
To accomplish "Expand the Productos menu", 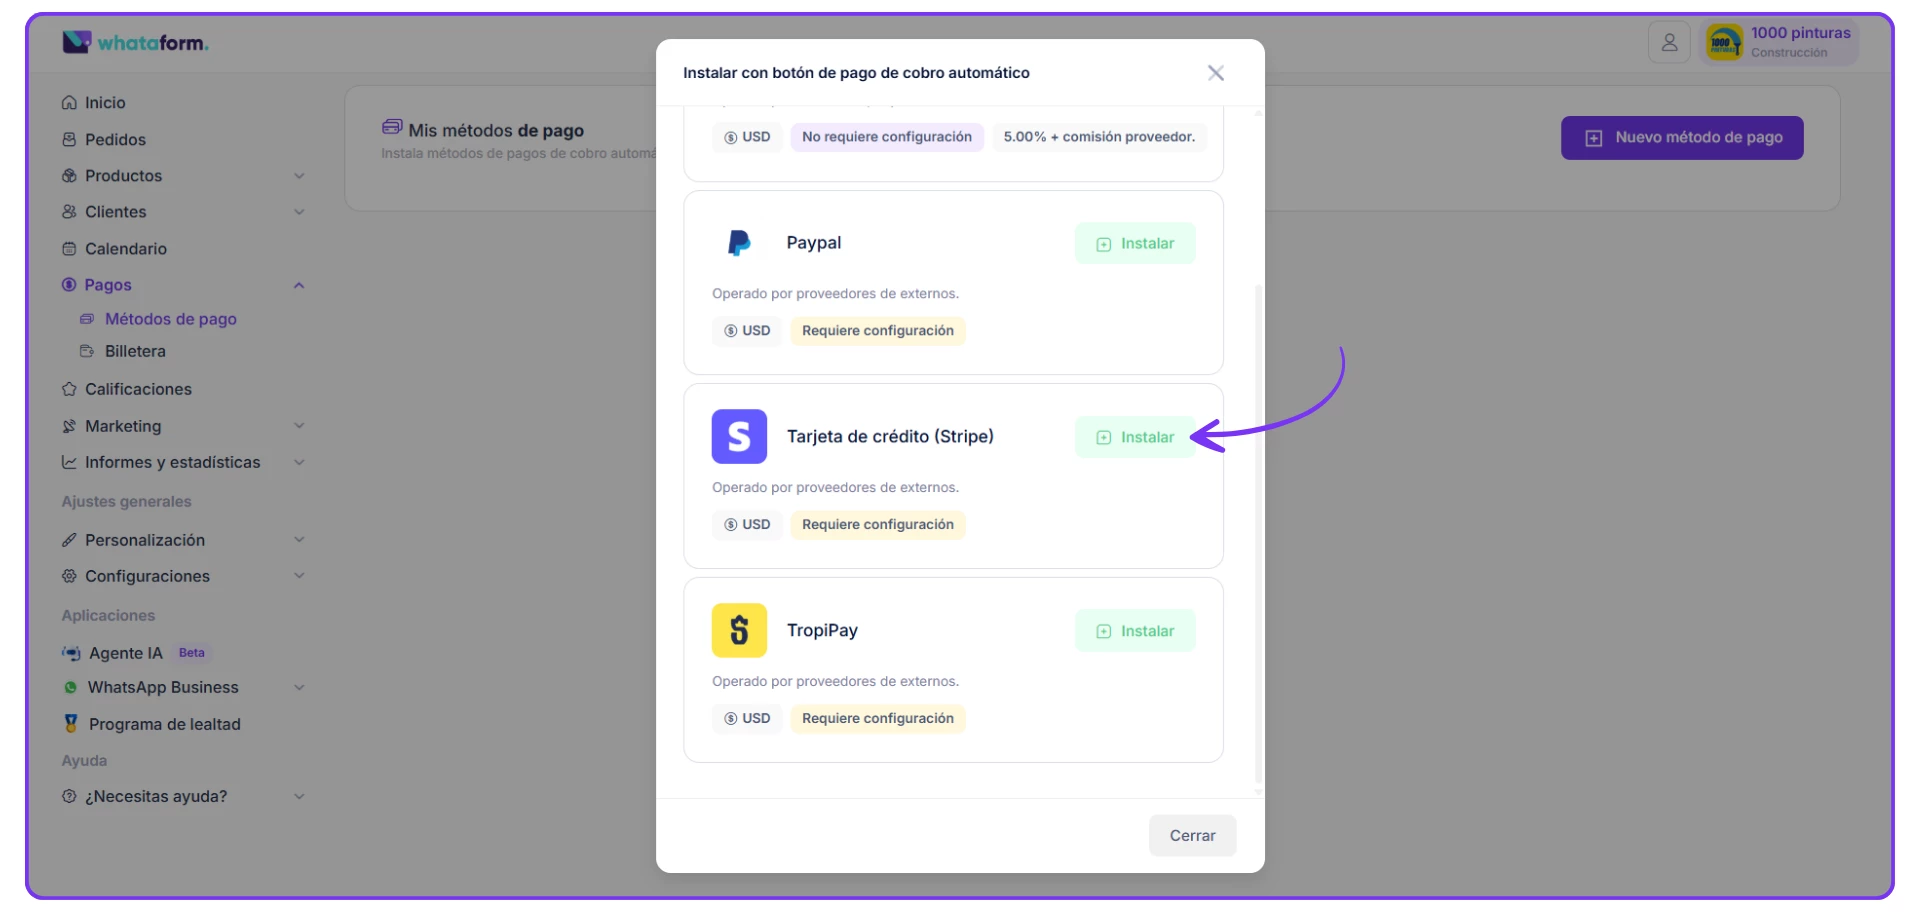I will point(123,176).
